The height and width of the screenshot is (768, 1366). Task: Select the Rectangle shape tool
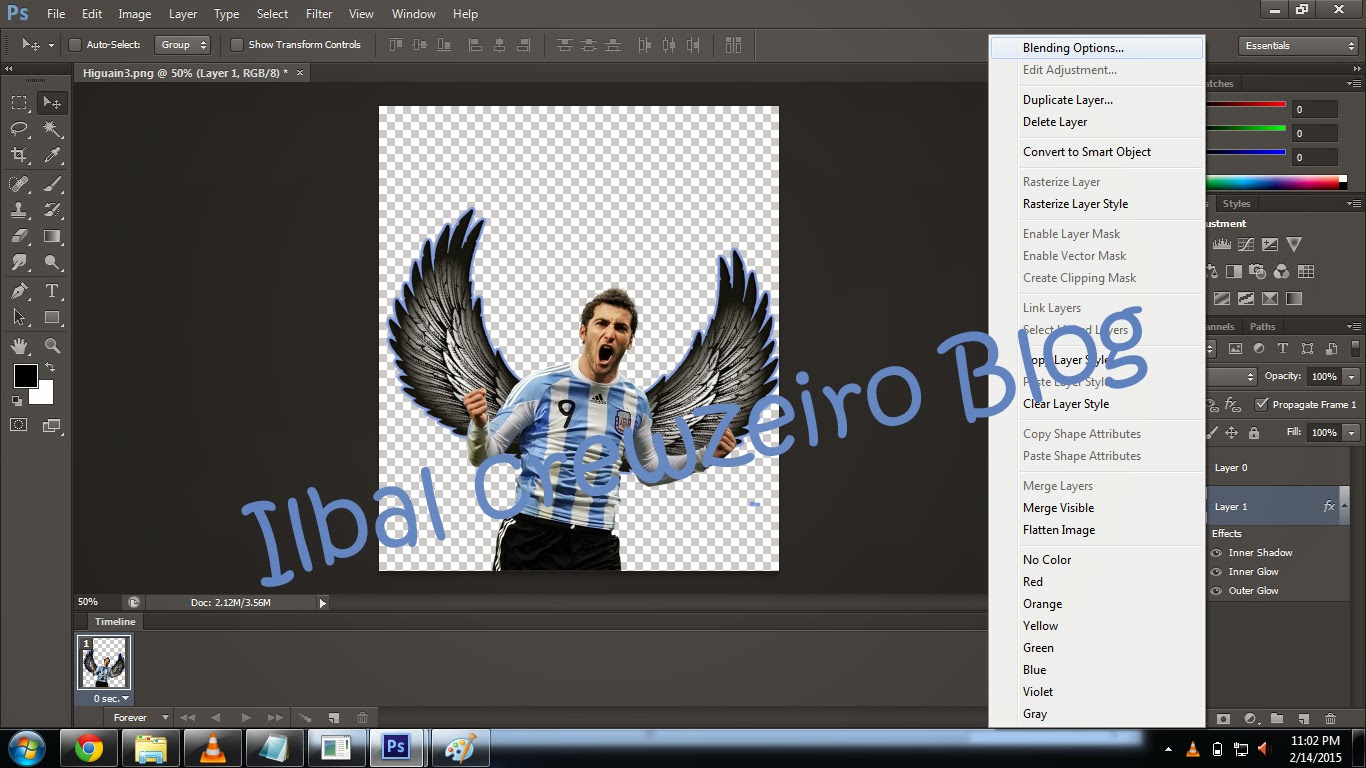click(x=52, y=318)
